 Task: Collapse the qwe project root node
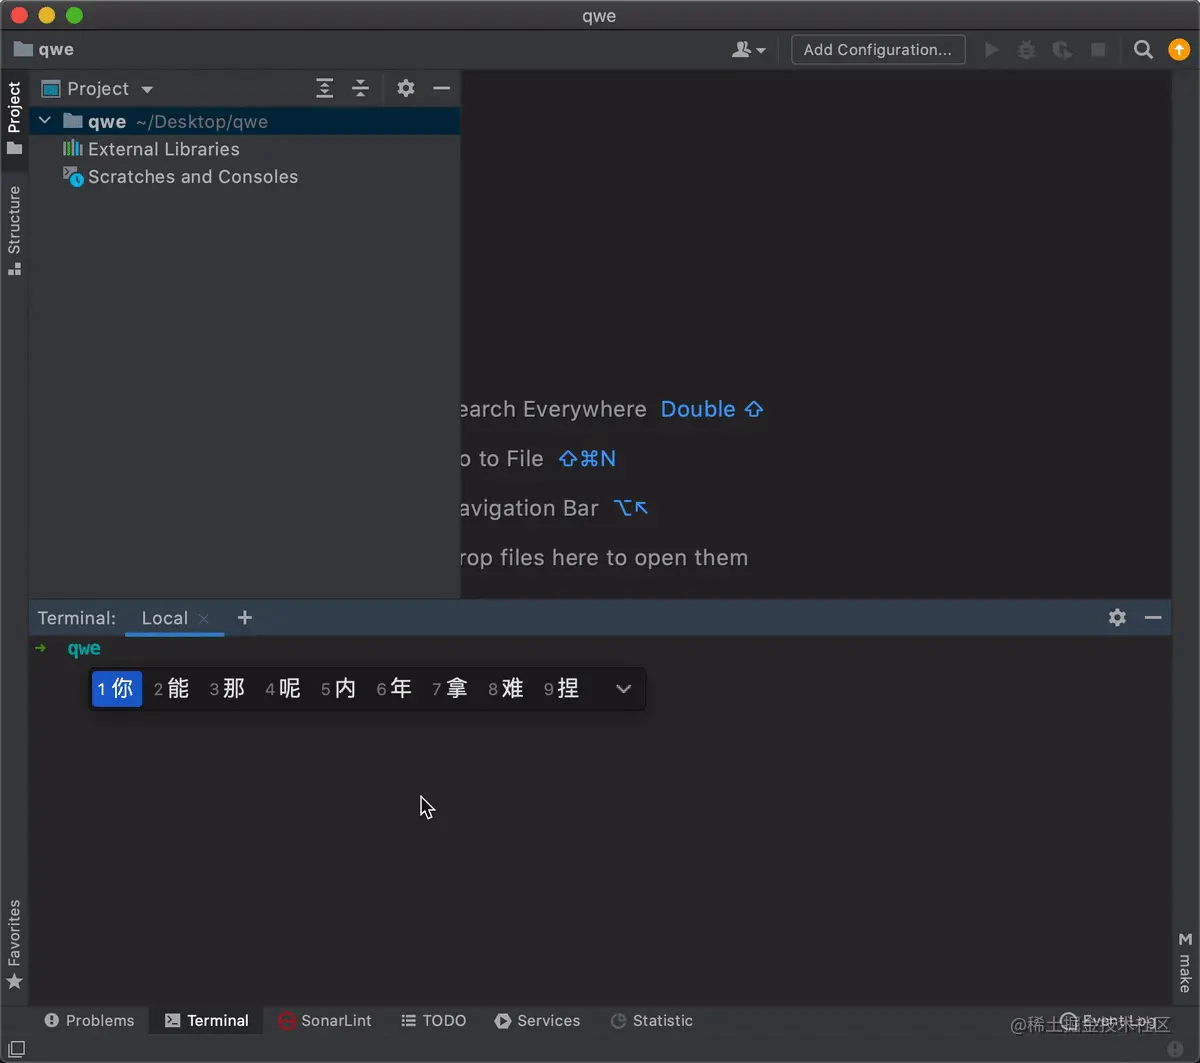pos(45,121)
